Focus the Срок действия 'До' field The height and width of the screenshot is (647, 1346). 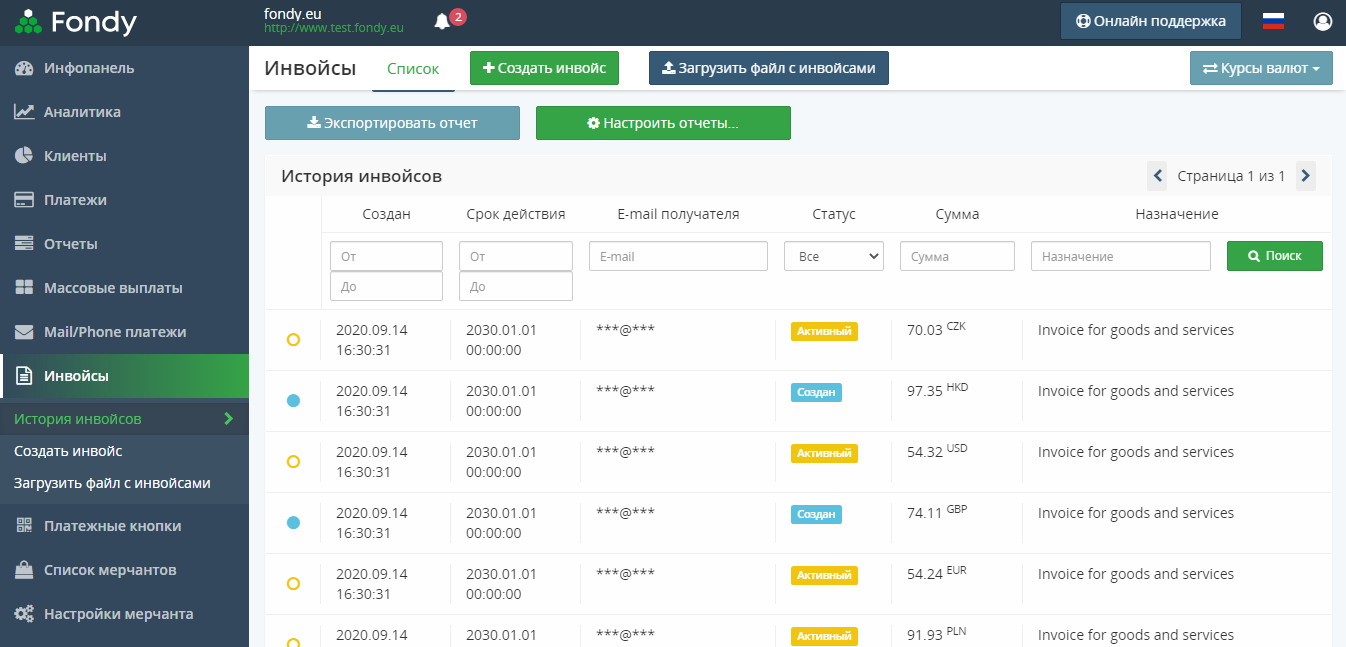coord(516,286)
